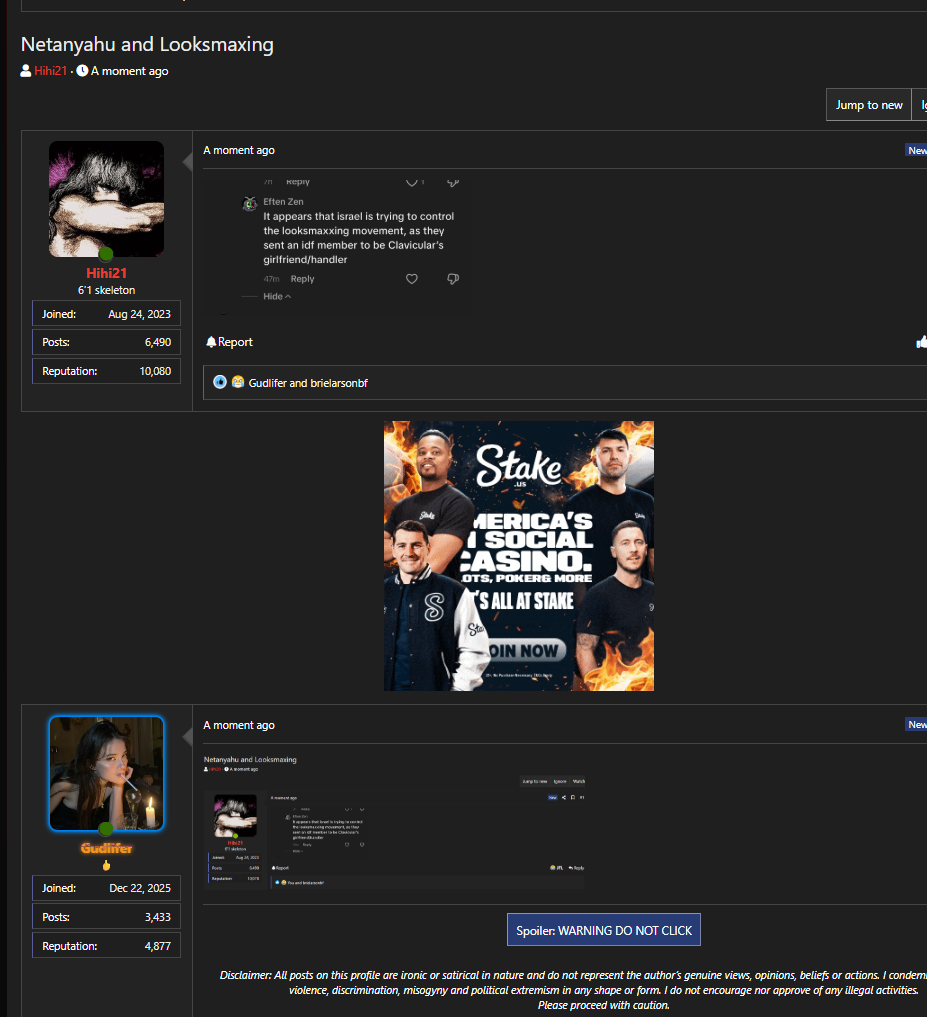Click Reply under the Eften Zen comment
Viewport: 927px width, 1017px height.
pyautogui.click(x=302, y=279)
